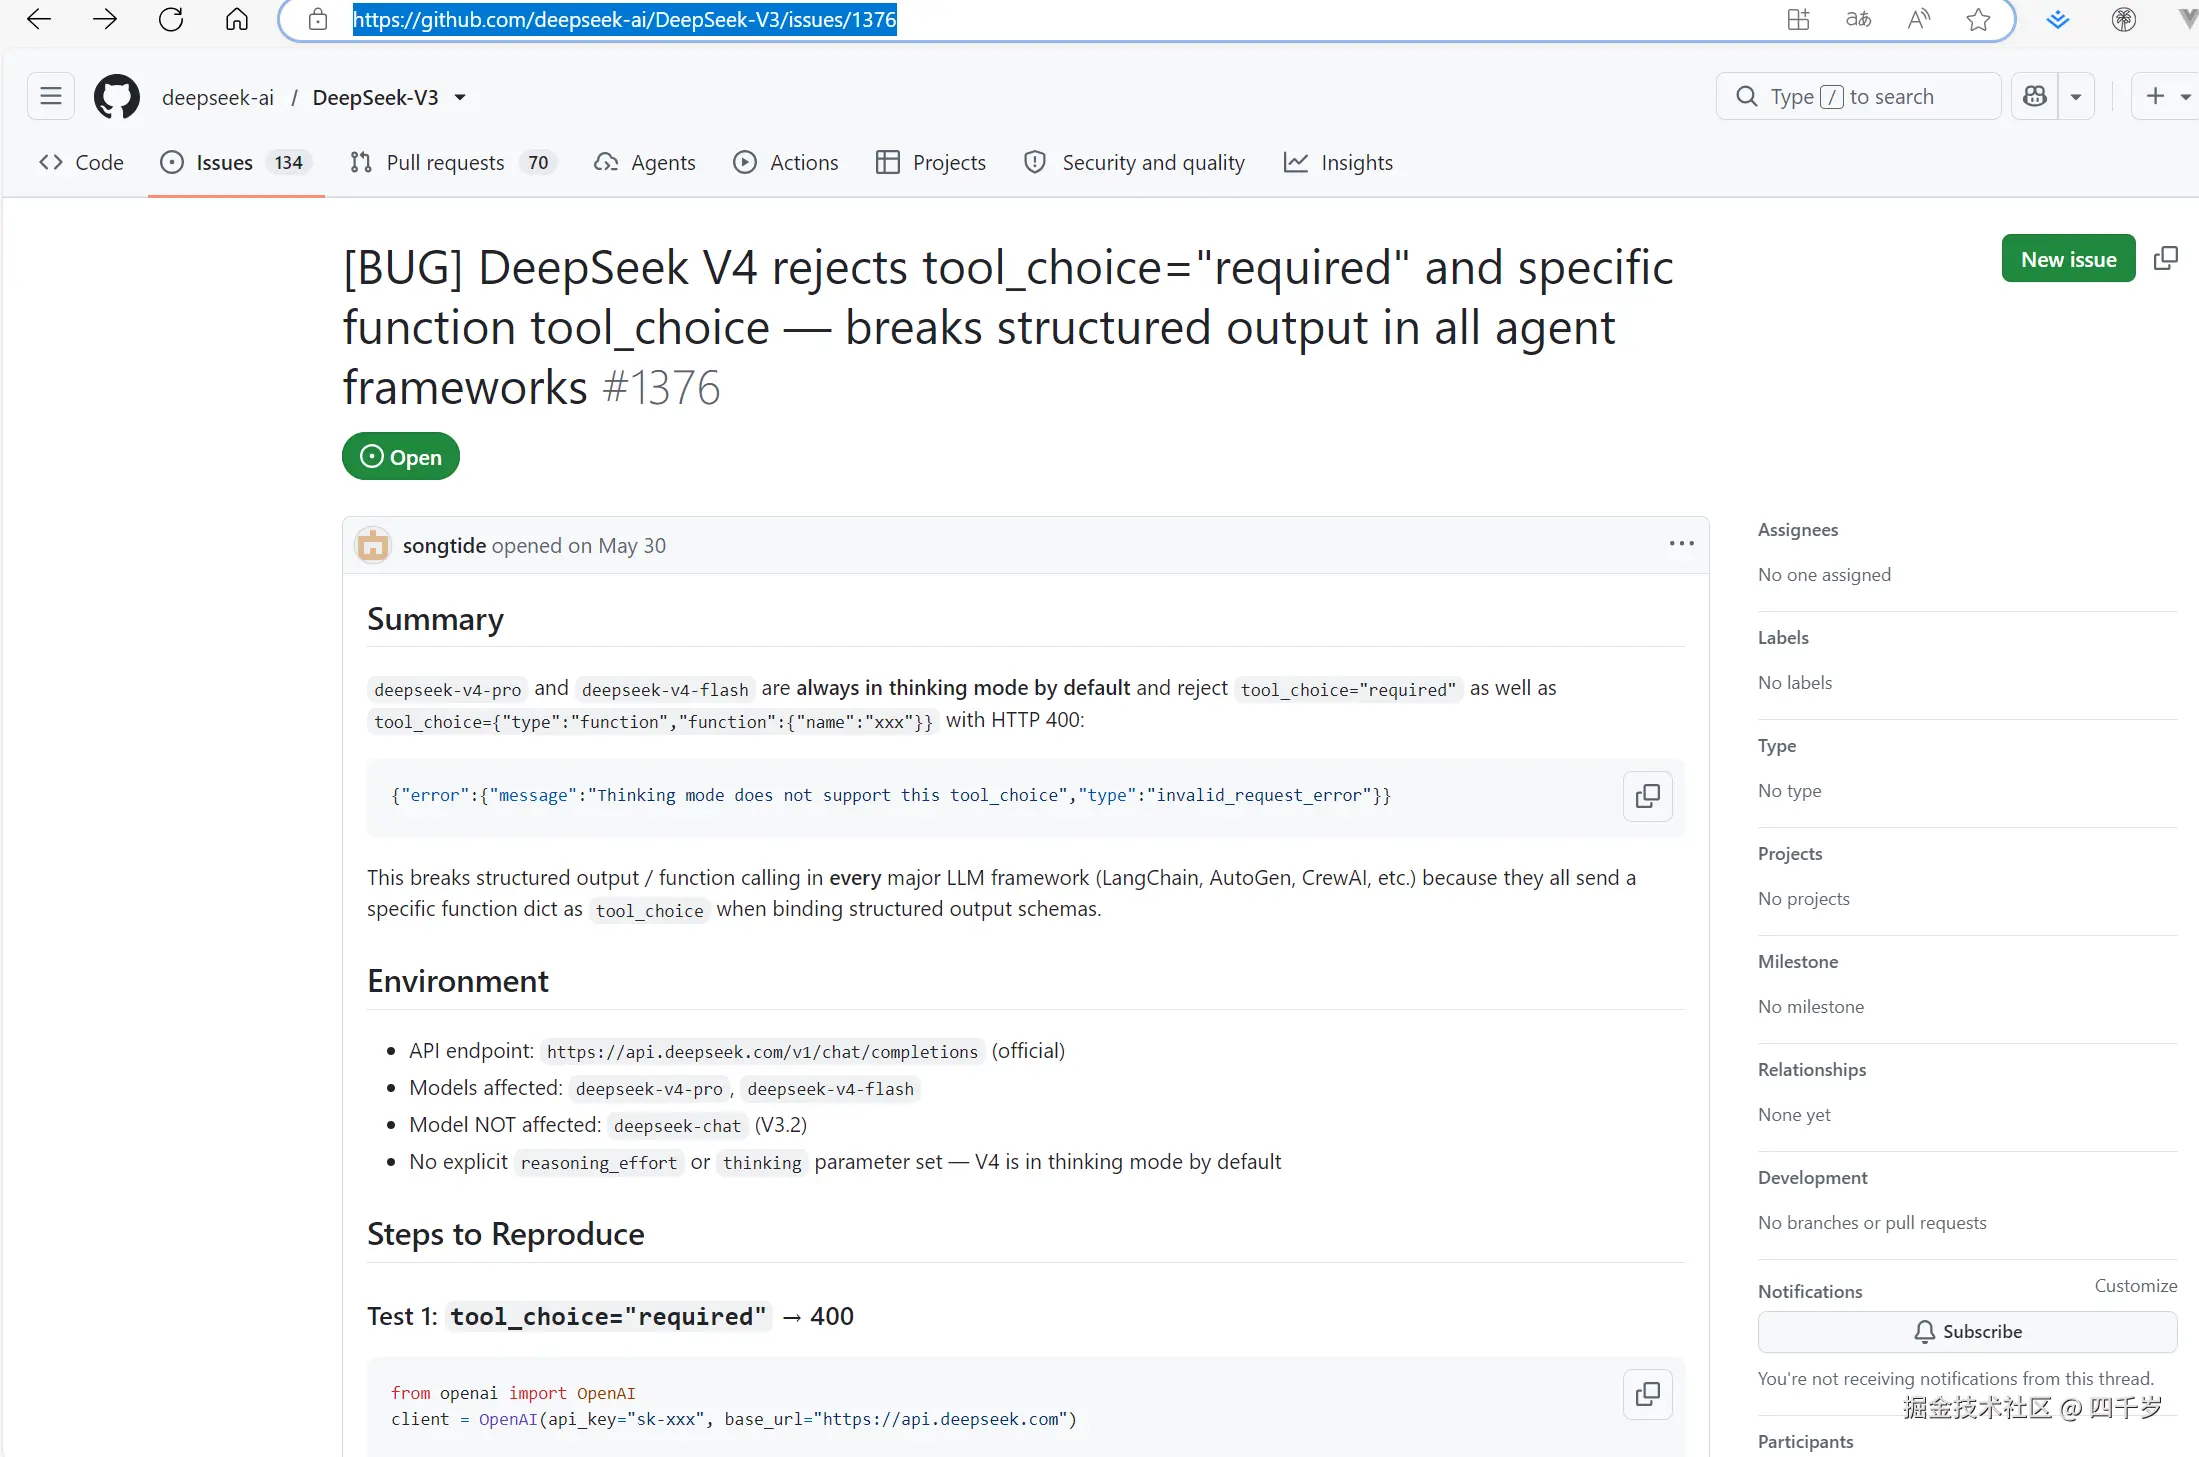This screenshot has height=1457, width=2199.
Task: Open the browser home page
Action: pyautogui.click(x=237, y=19)
